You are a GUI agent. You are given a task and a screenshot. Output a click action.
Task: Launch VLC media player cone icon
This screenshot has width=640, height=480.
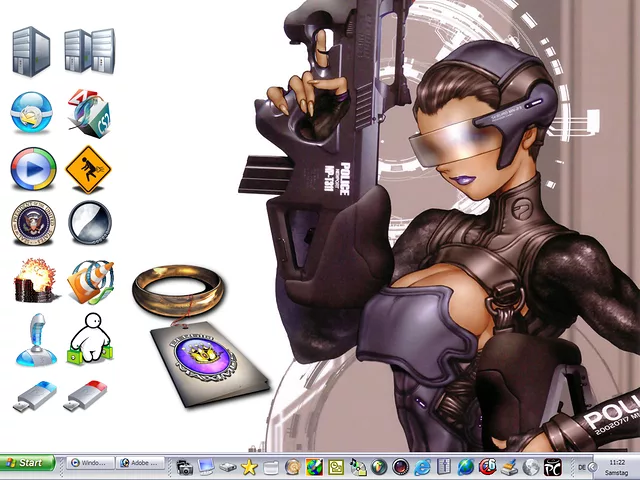click(x=90, y=280)
